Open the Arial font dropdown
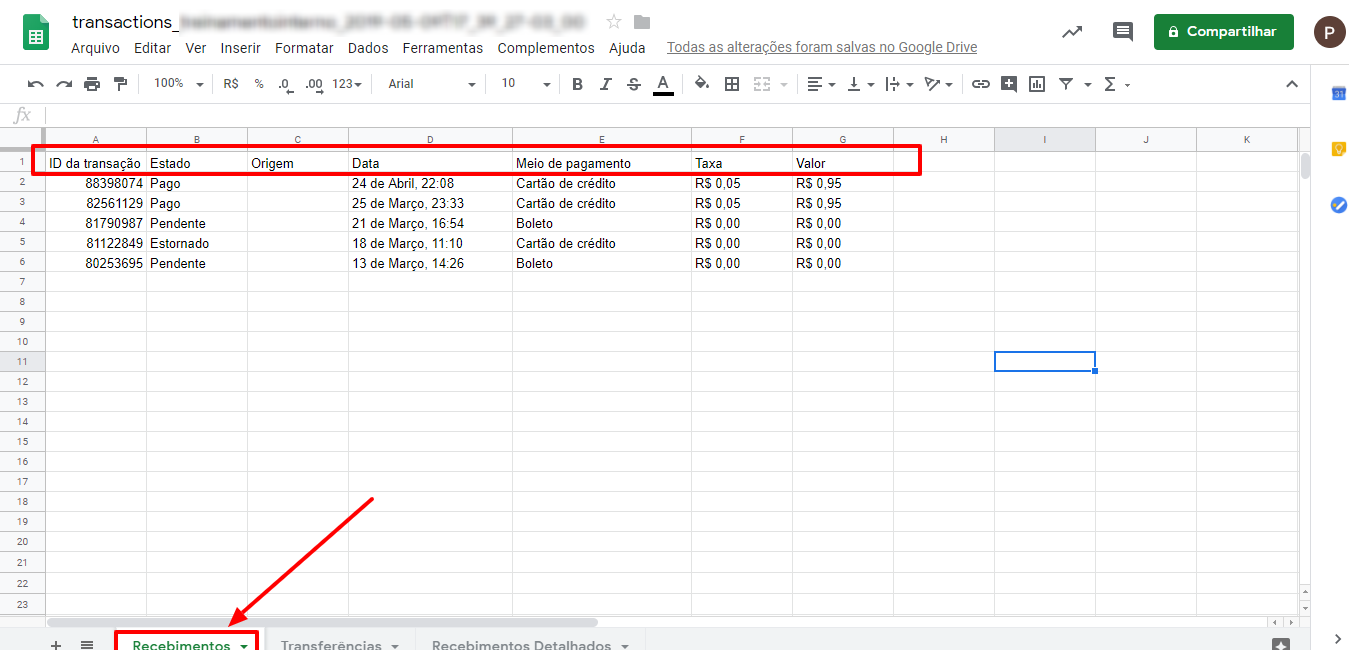Screen dimensions: 1349x650 432,84
